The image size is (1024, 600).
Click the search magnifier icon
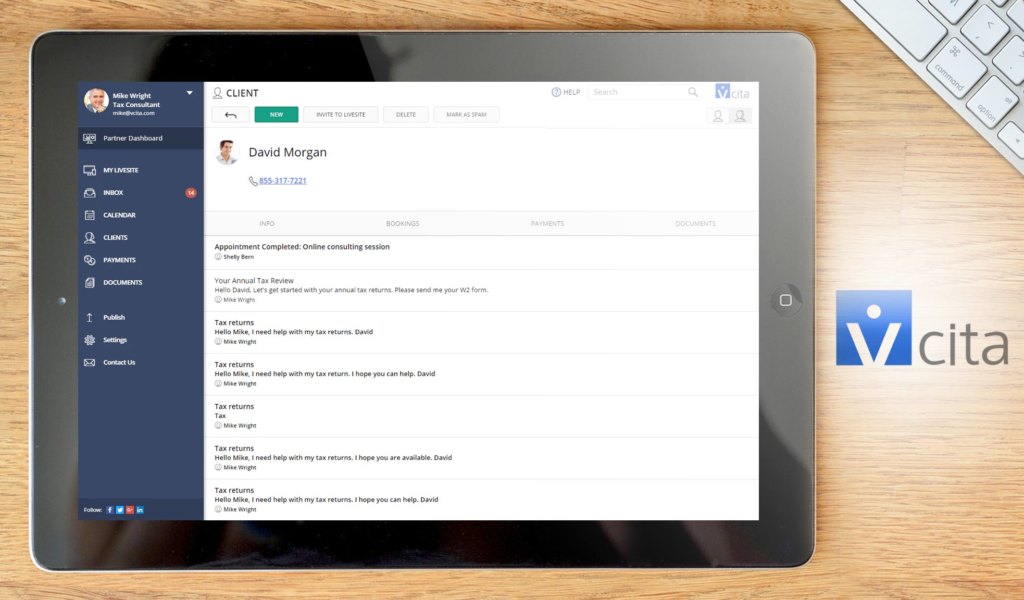pos(693,92)
